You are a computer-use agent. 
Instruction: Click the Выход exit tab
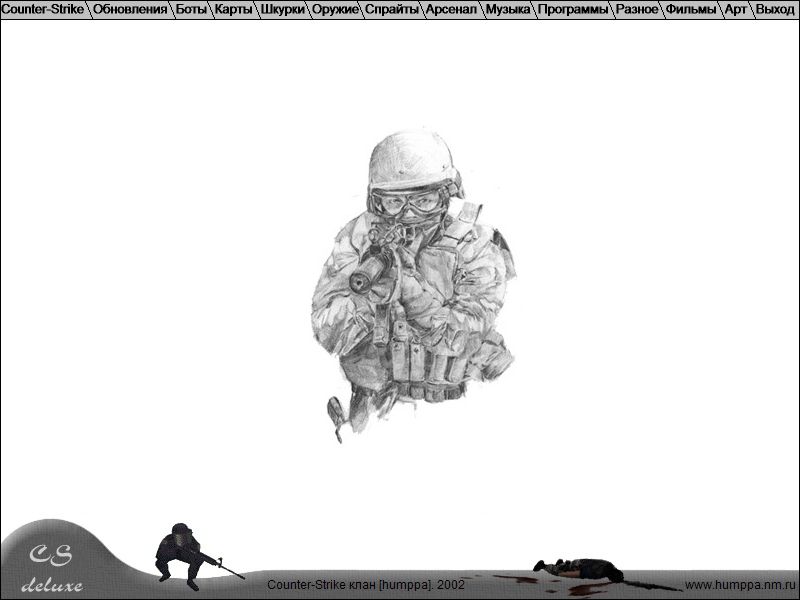pos(775,9)
